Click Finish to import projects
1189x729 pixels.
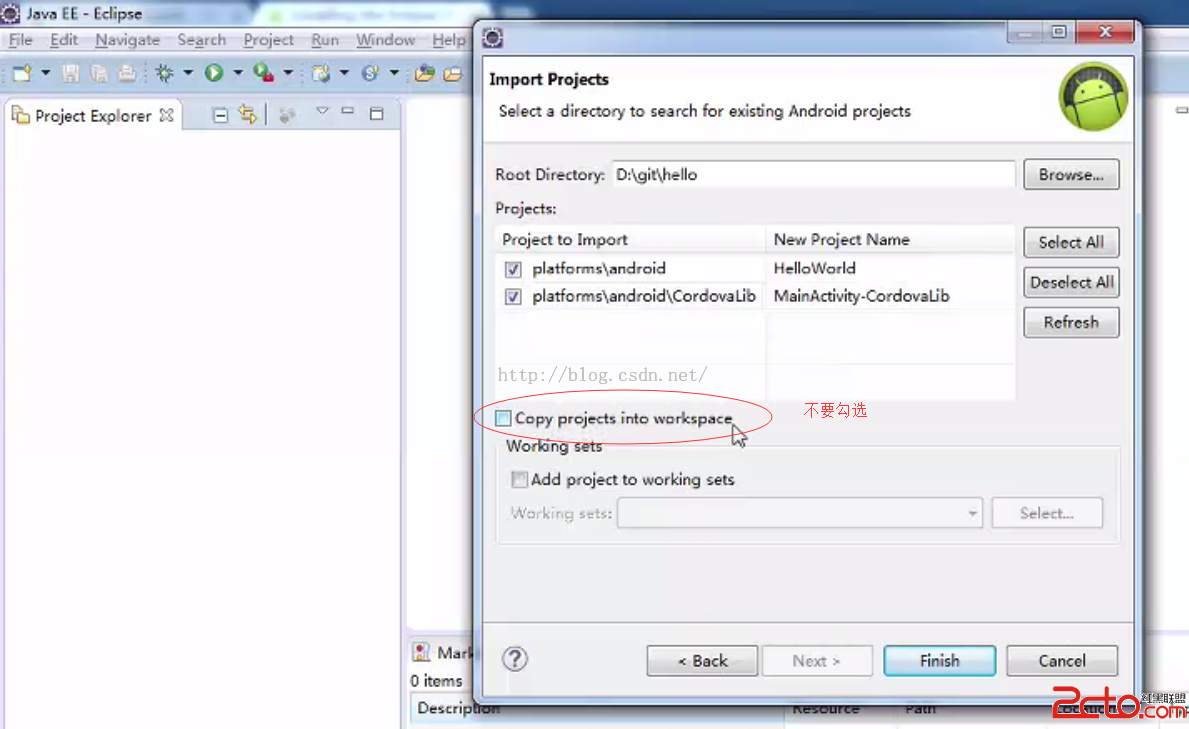[940, 661]
